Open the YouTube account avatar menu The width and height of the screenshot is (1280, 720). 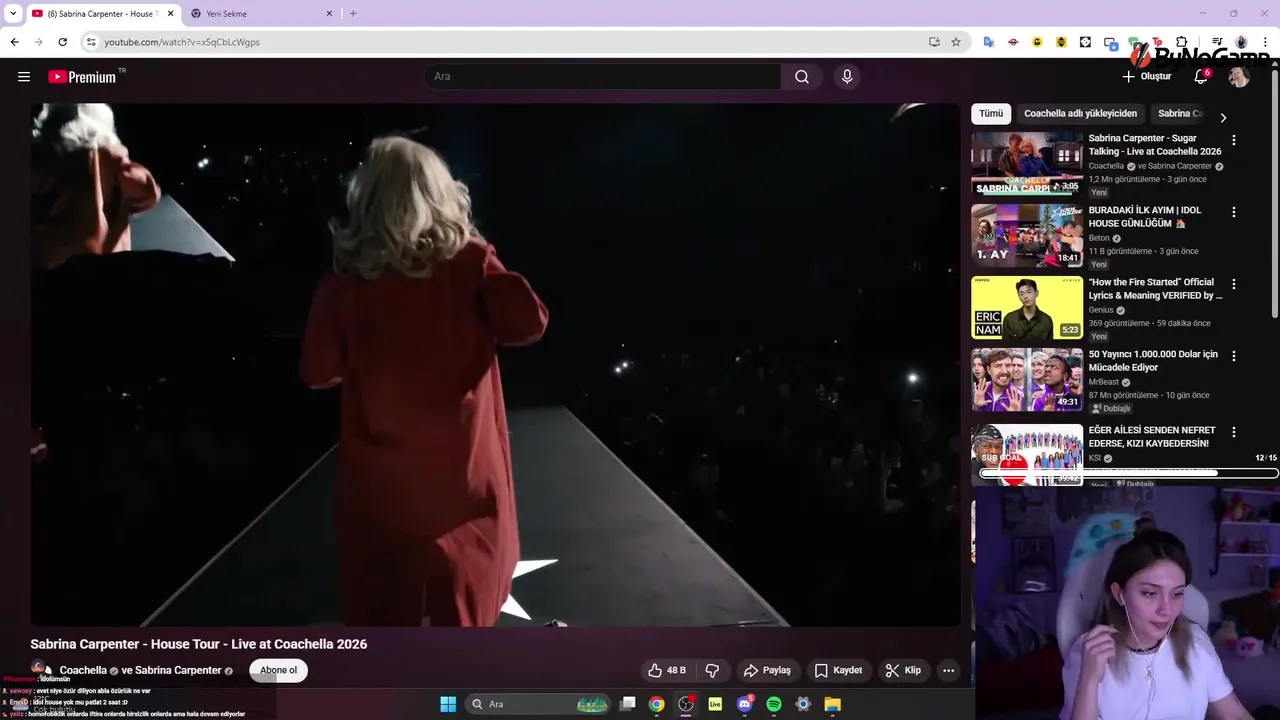click(1239, 76)
